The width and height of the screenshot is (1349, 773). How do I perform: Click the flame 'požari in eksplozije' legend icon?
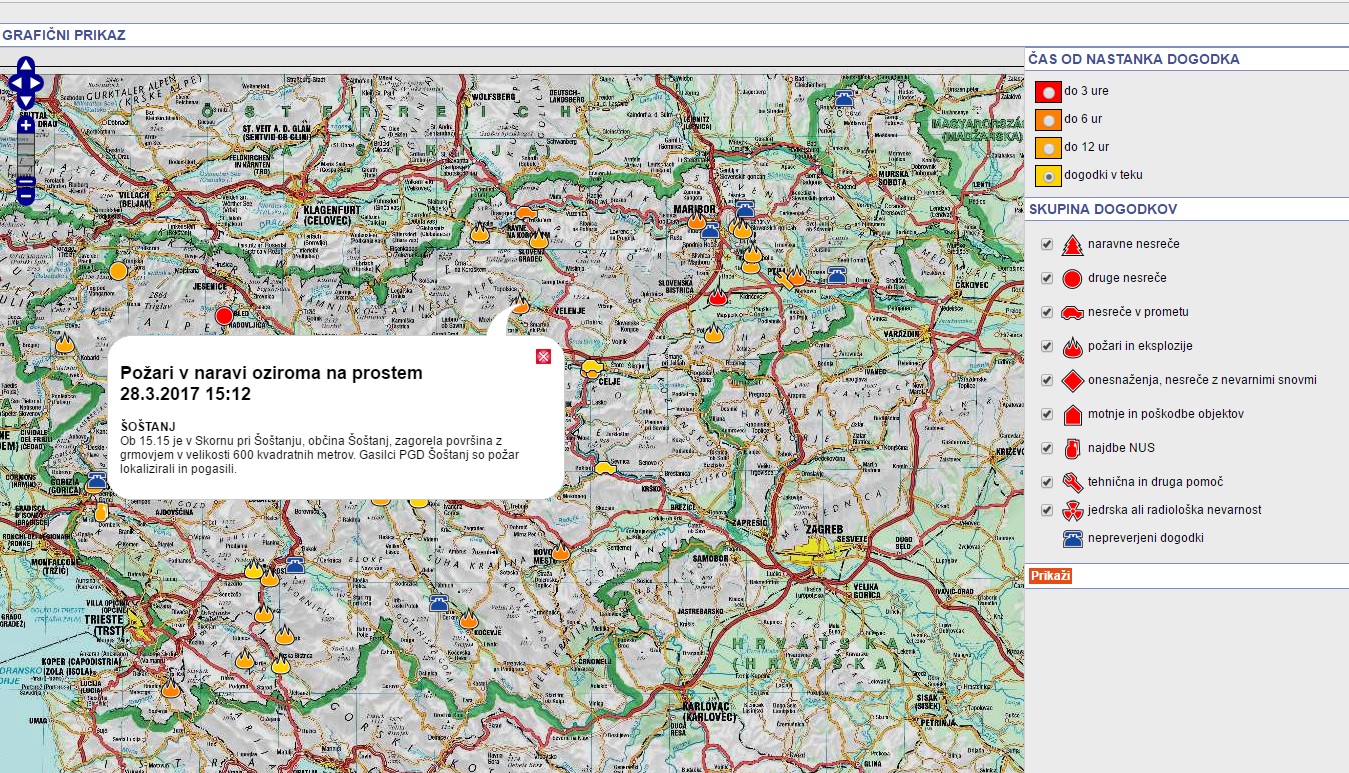[x=1073, y=346]
